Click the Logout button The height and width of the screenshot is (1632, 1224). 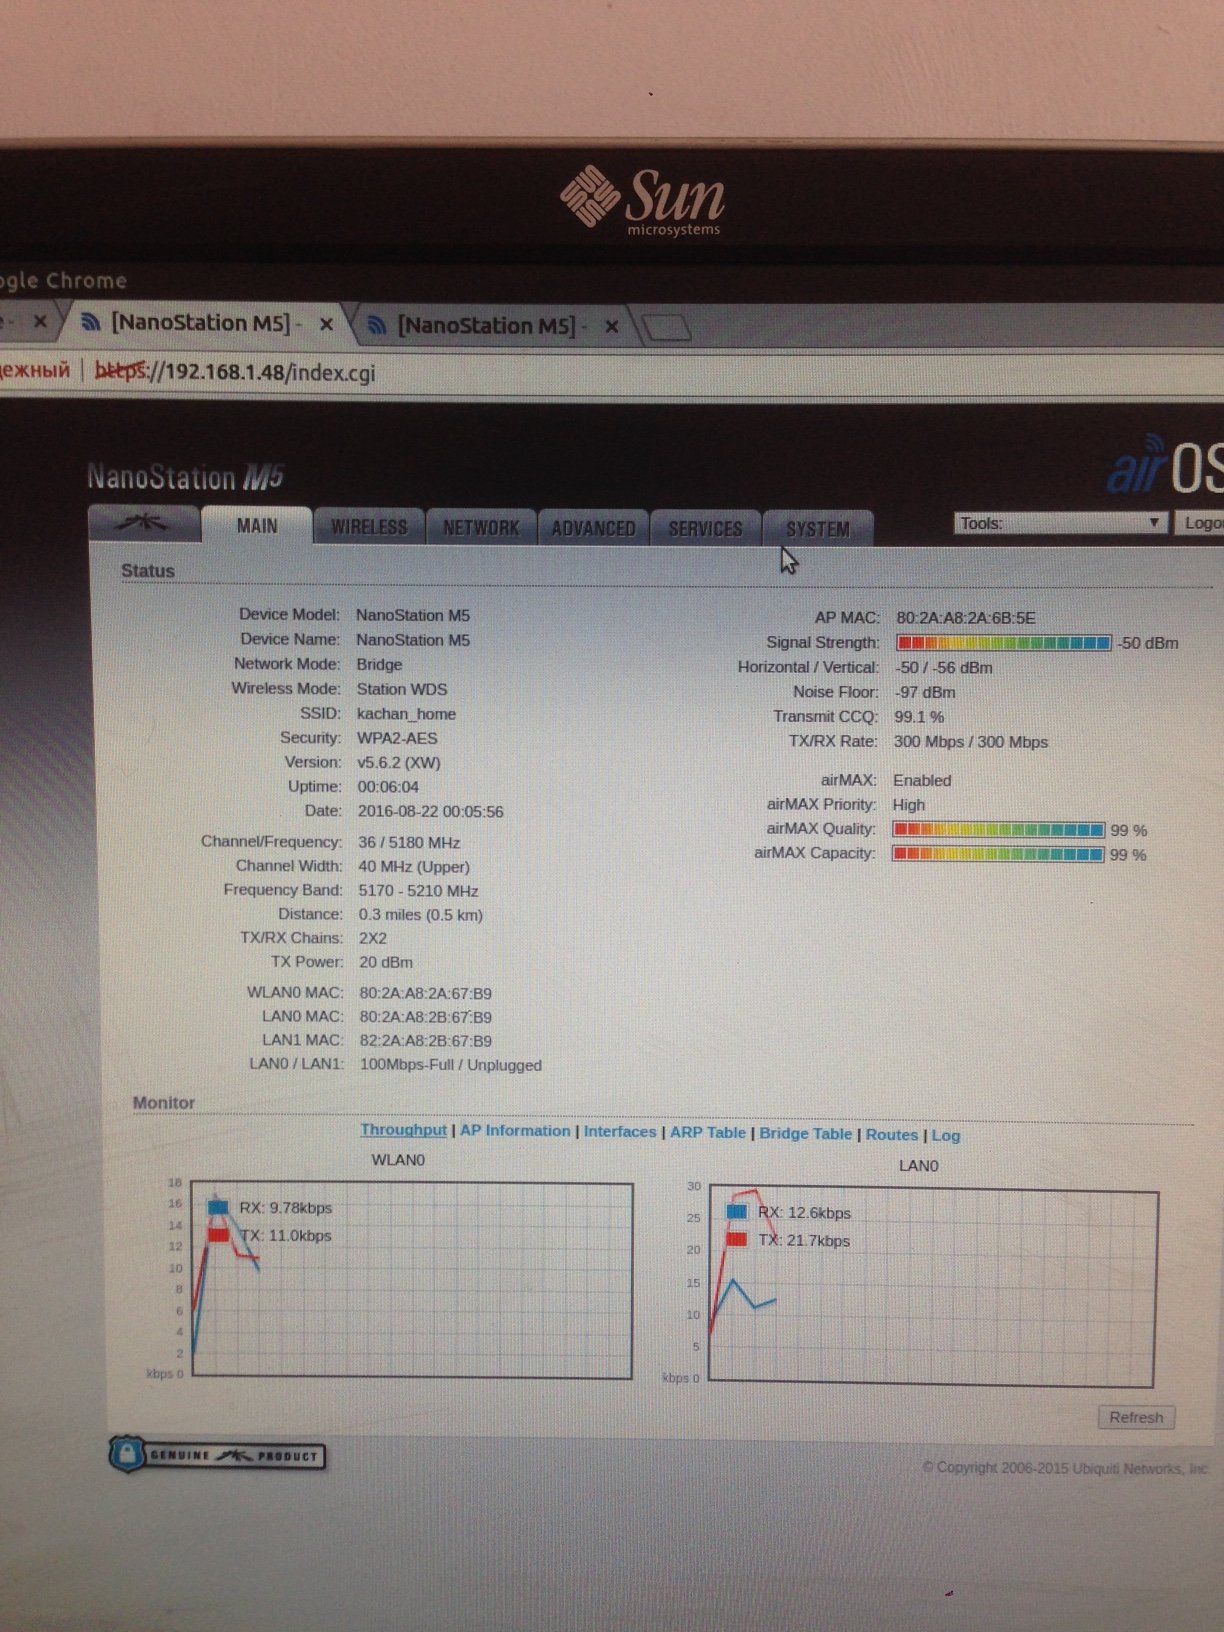(1200, 523)
